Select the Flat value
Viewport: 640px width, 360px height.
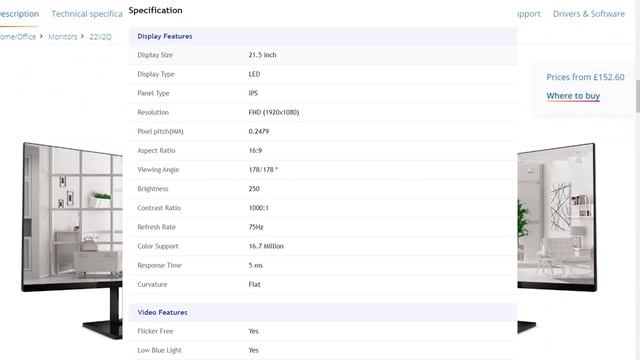click(x=254, y=285)
